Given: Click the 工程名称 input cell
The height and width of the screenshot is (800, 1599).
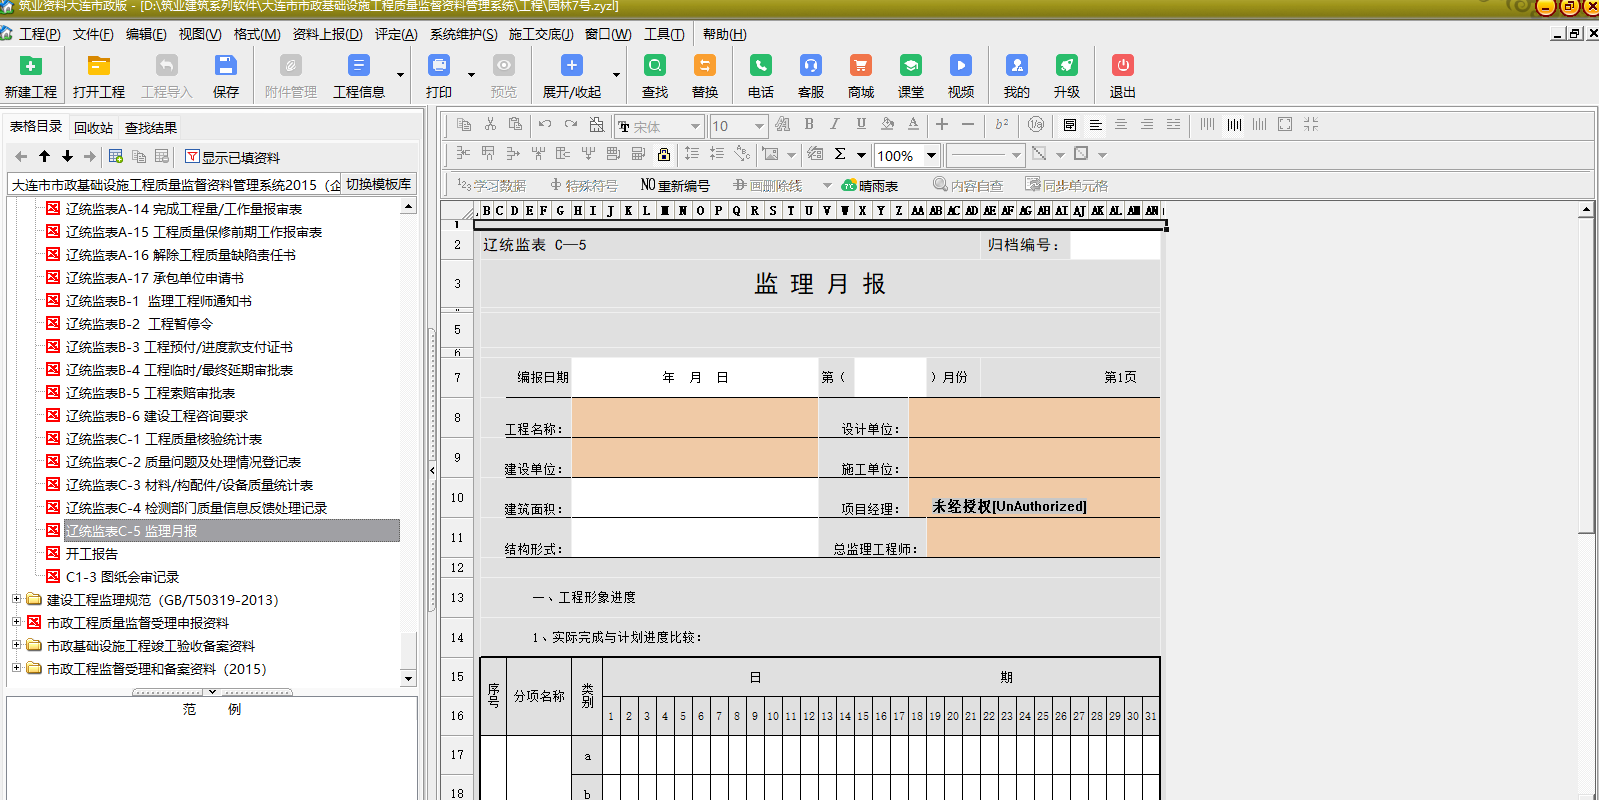Looking at the screenshot, I should click(x=694, y=418).
